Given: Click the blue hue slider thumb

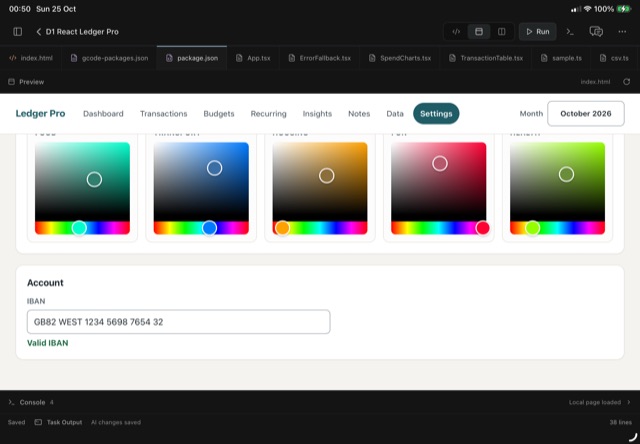Looking at the screenshot, I should point(209,228).
